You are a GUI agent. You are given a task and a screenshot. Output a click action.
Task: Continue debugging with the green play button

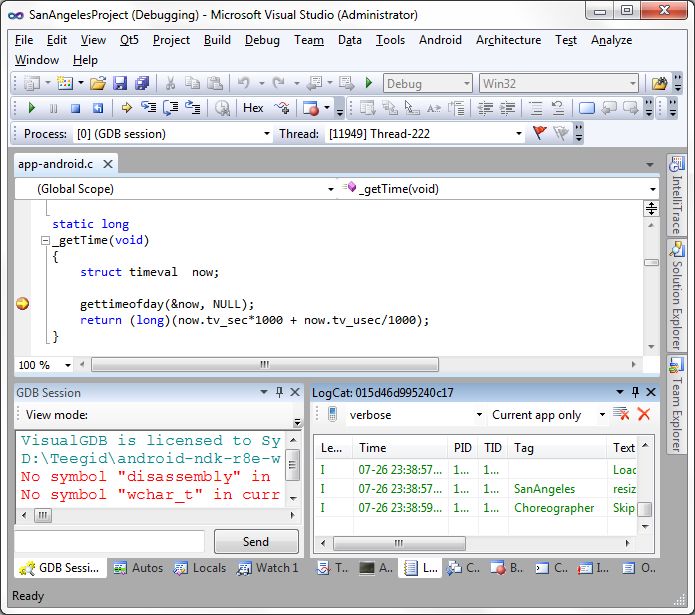tap(31, 108)
